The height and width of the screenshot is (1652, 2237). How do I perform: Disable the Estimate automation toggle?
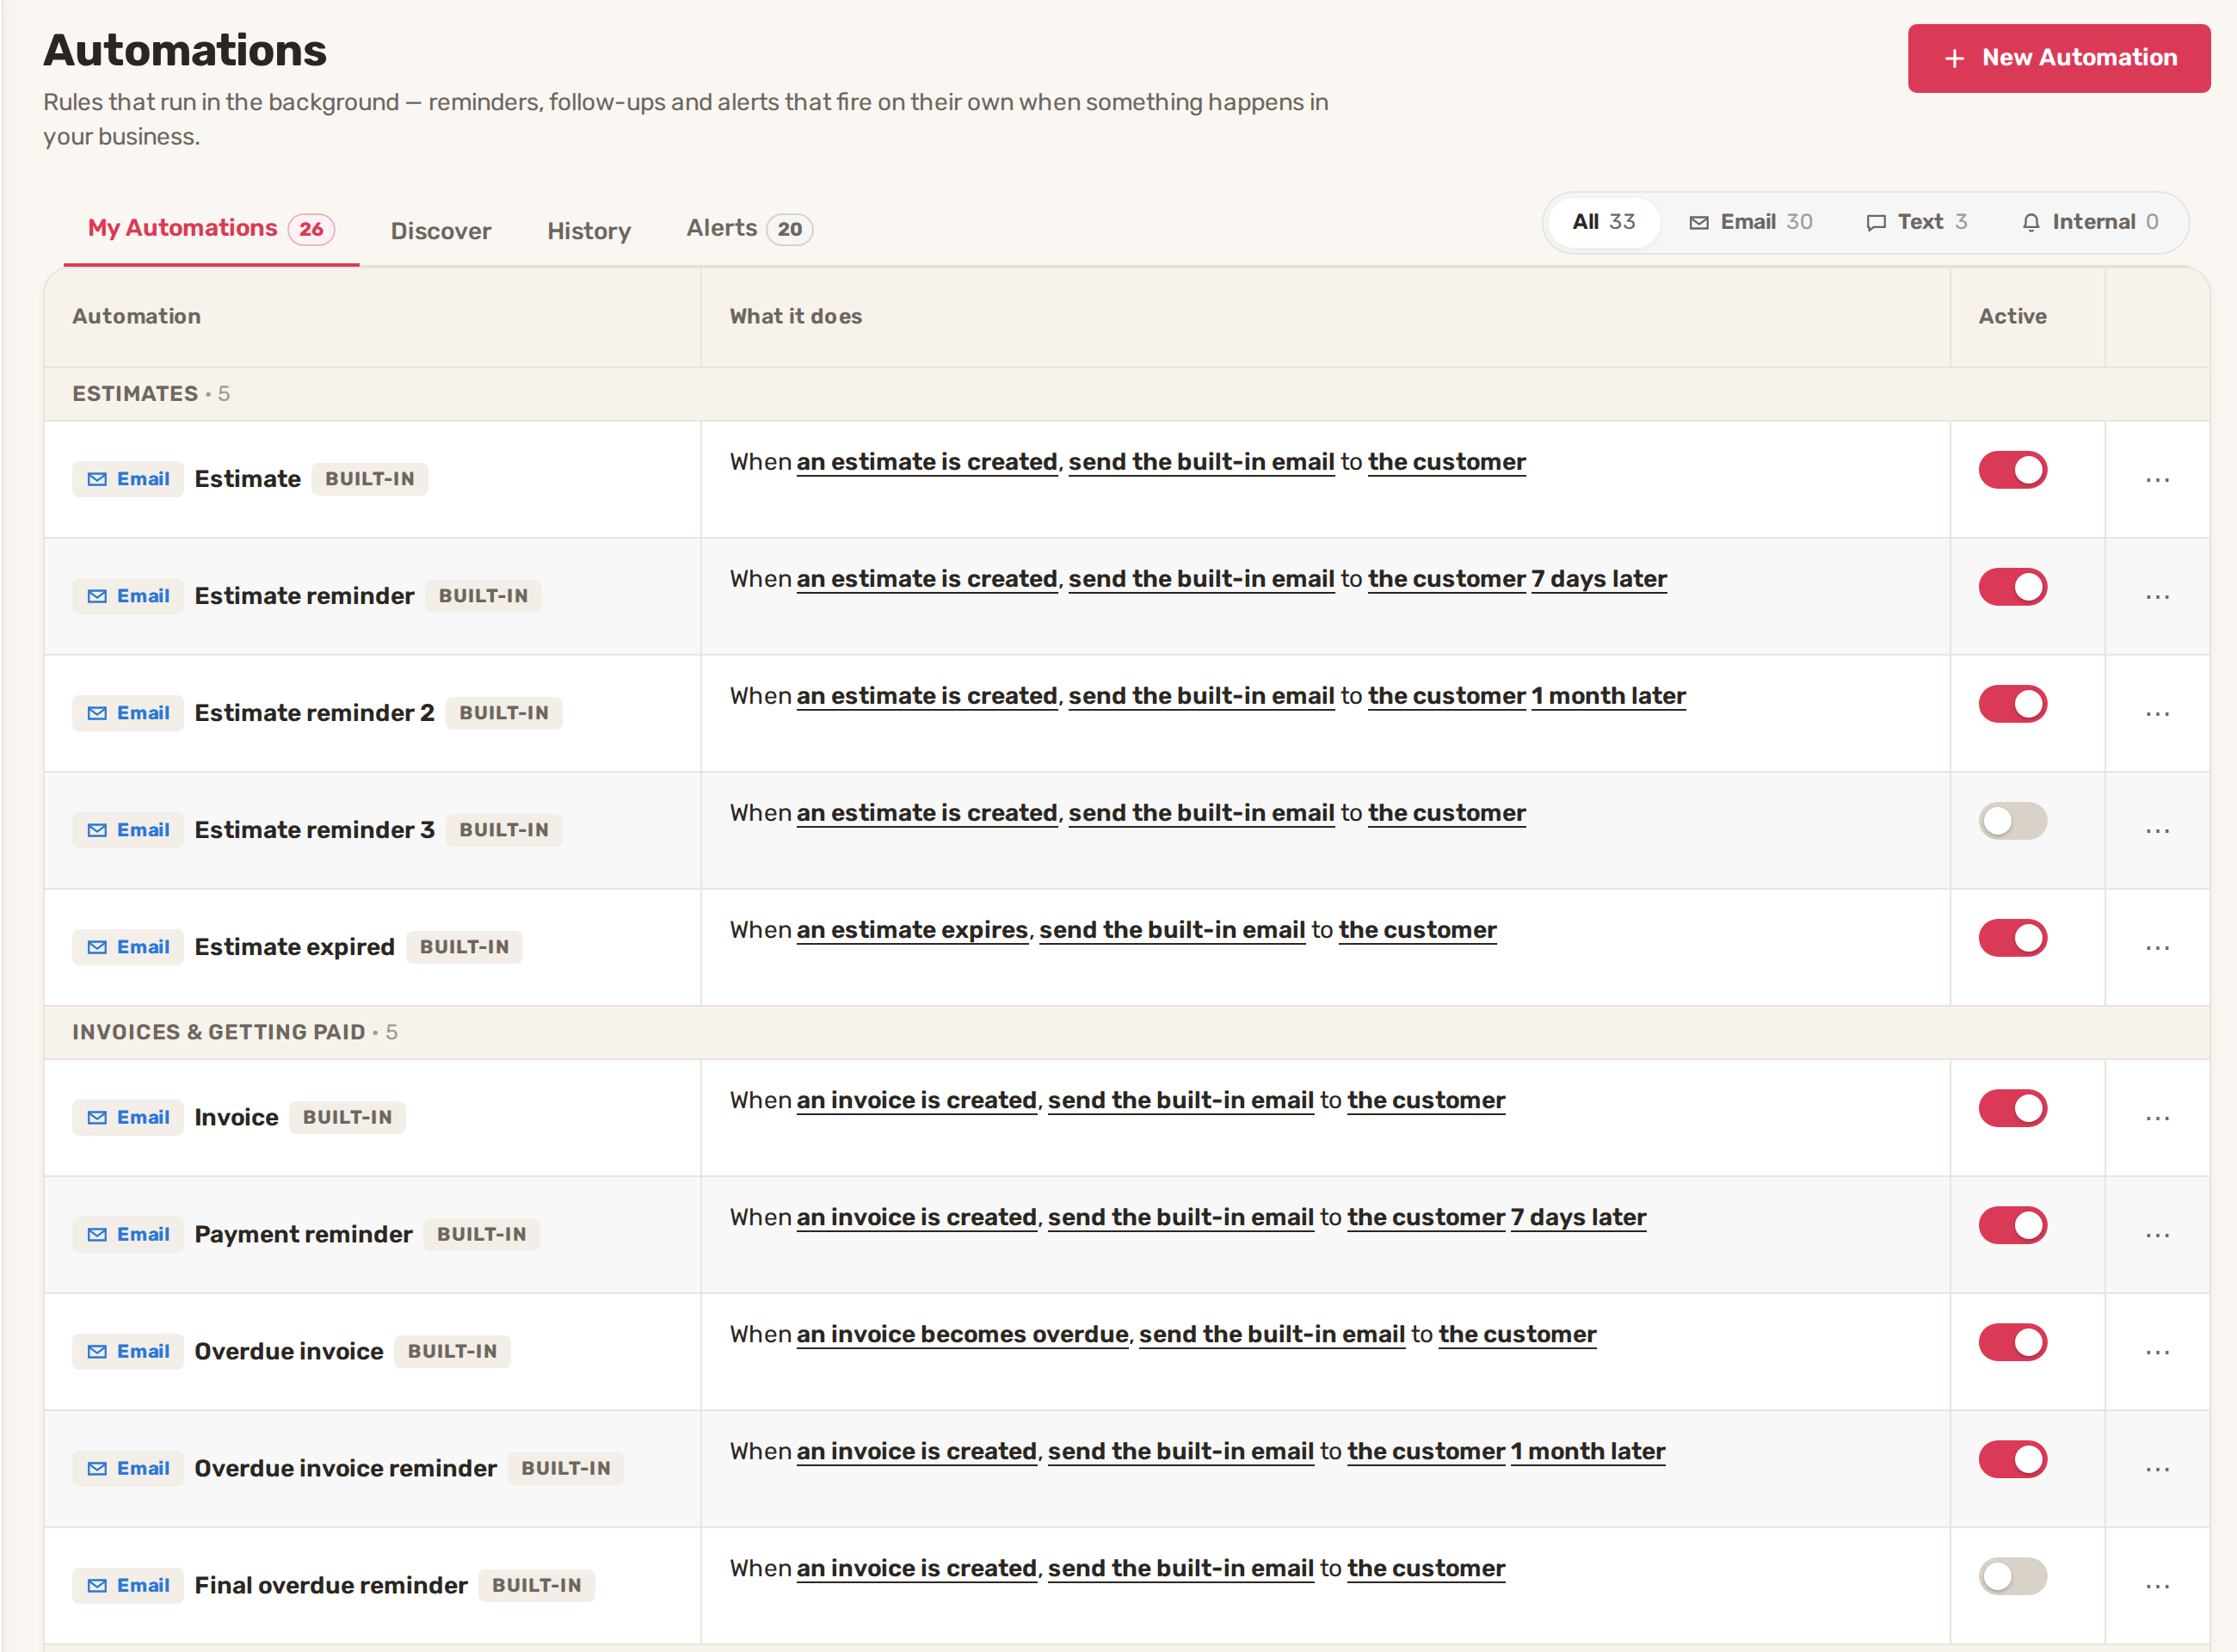click(2012, 470)
